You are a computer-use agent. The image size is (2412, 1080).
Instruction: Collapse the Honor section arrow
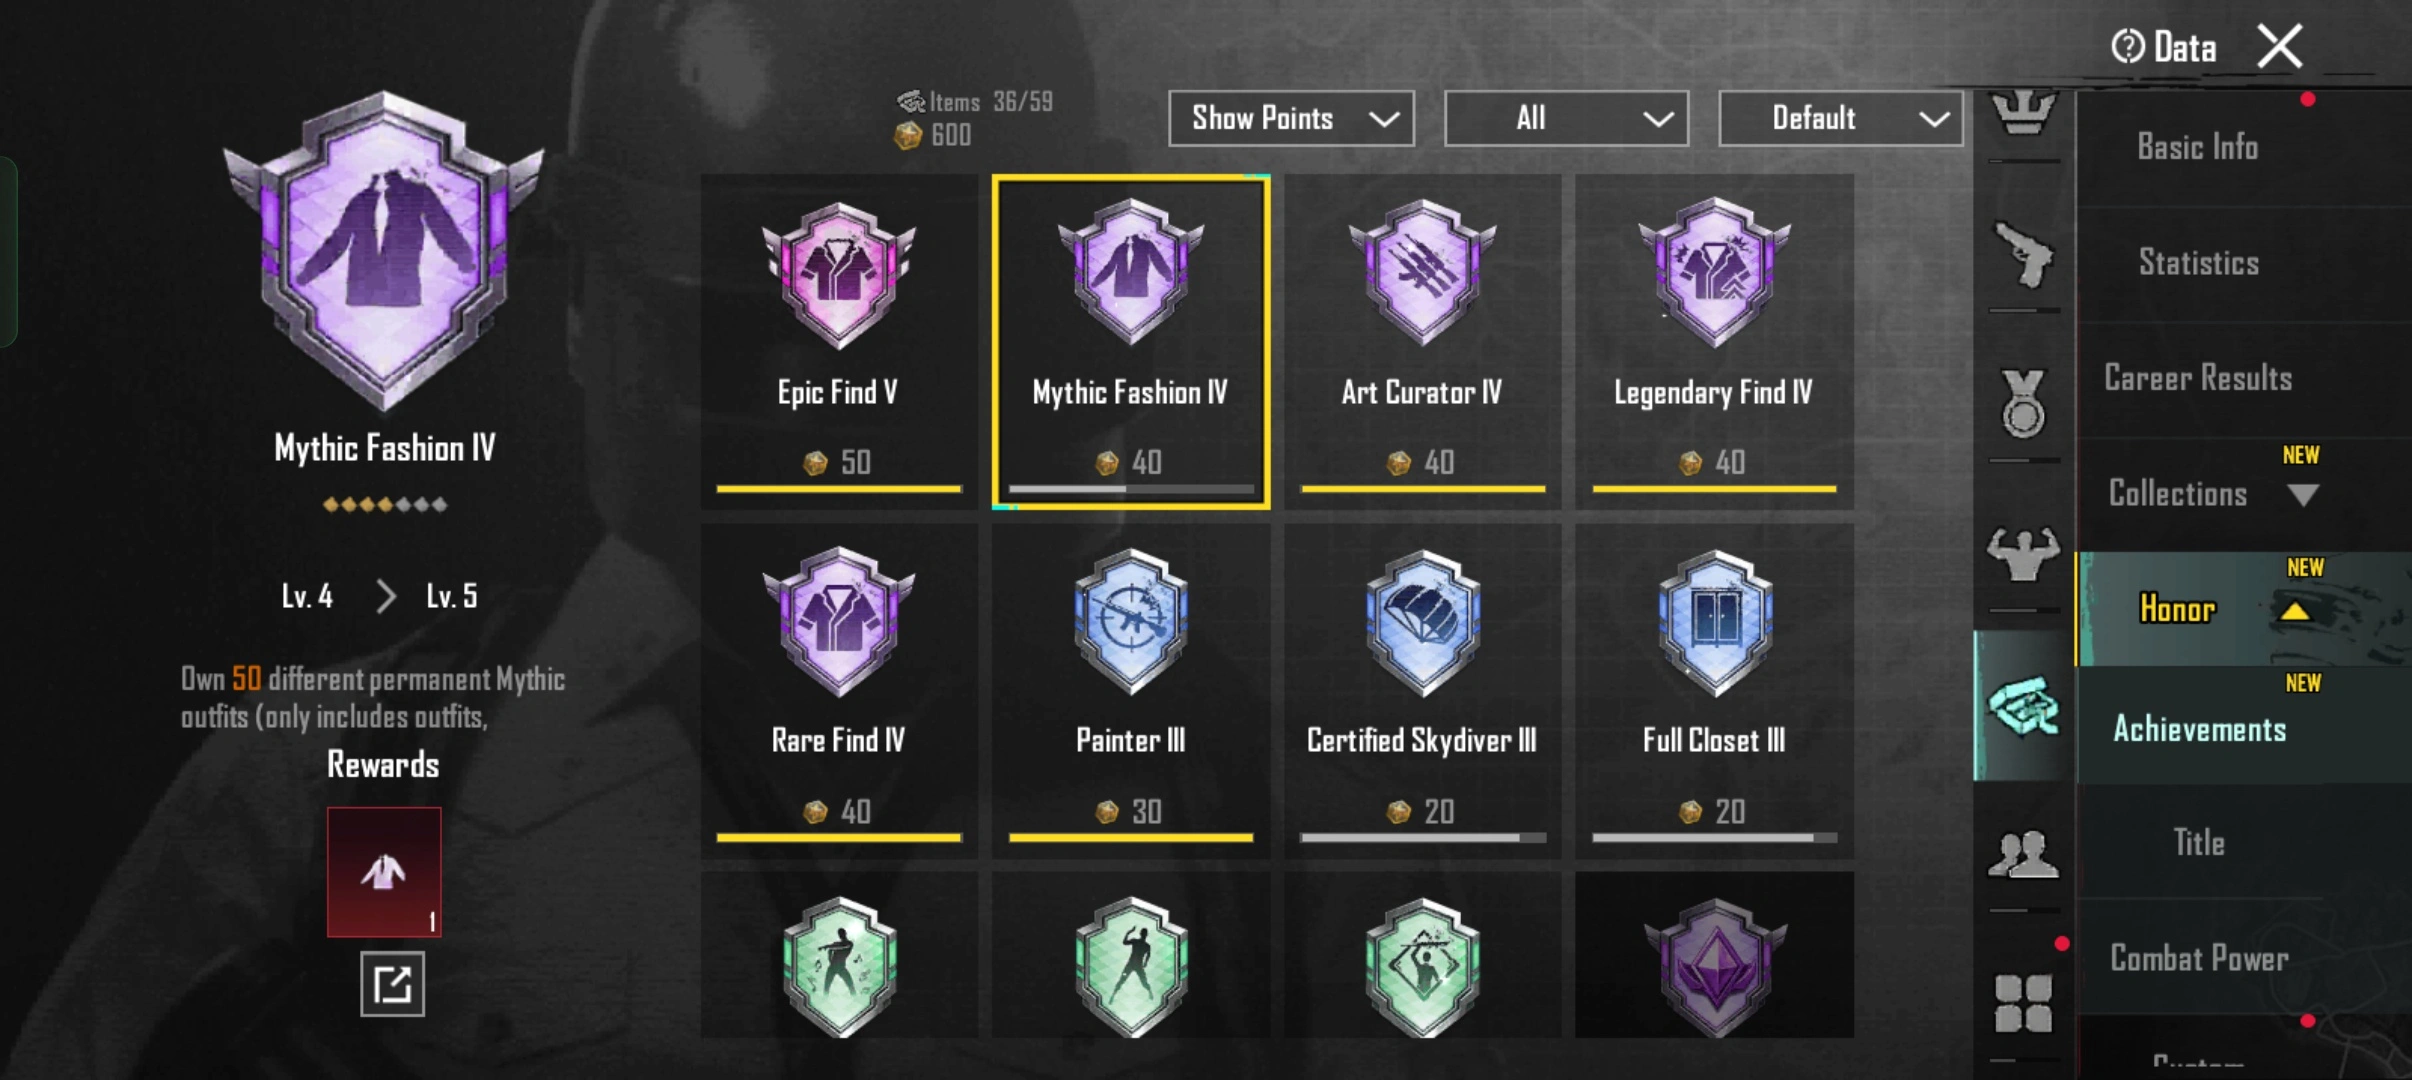(2294, 610)
